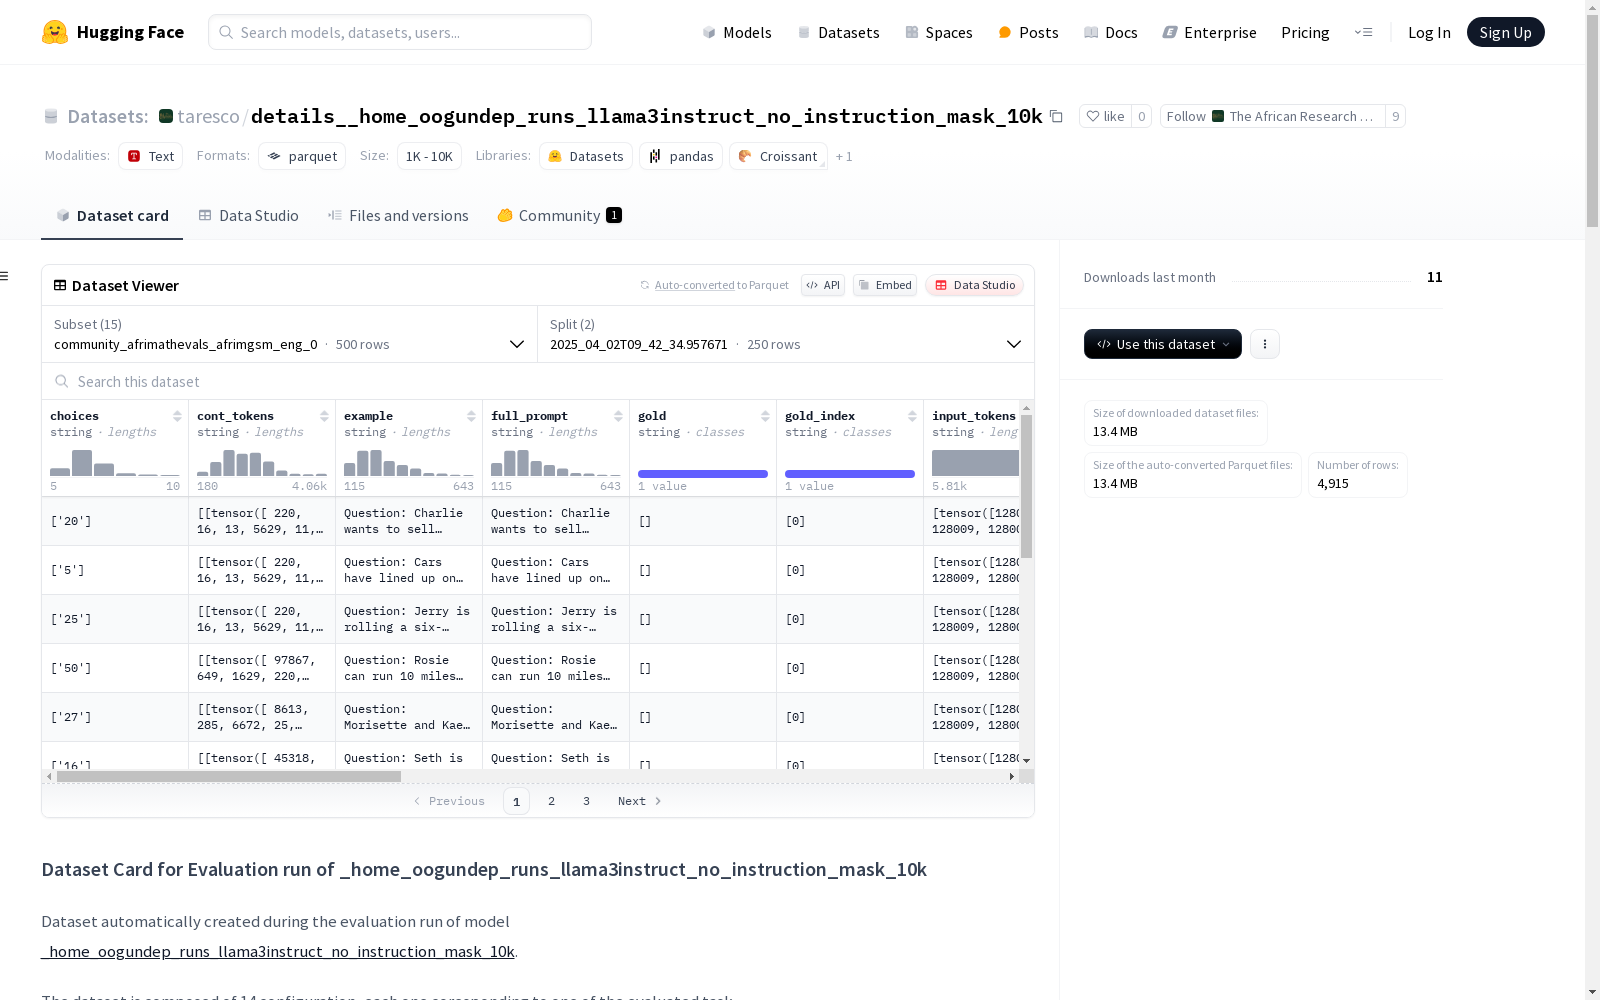This screenshot has height=1000, width=1600.
Task: Click the table's vertical scrollbar
Action: (x=1026, y=486)
